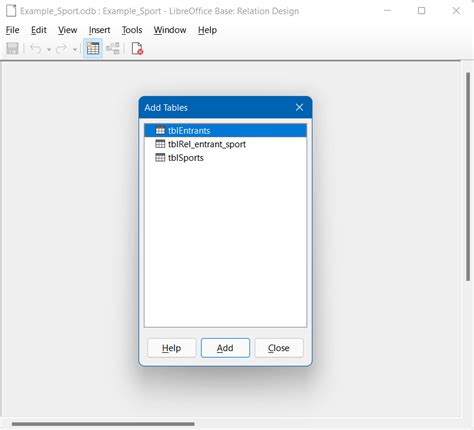Click the Save icon in toolbar

[x=12, y=49]
